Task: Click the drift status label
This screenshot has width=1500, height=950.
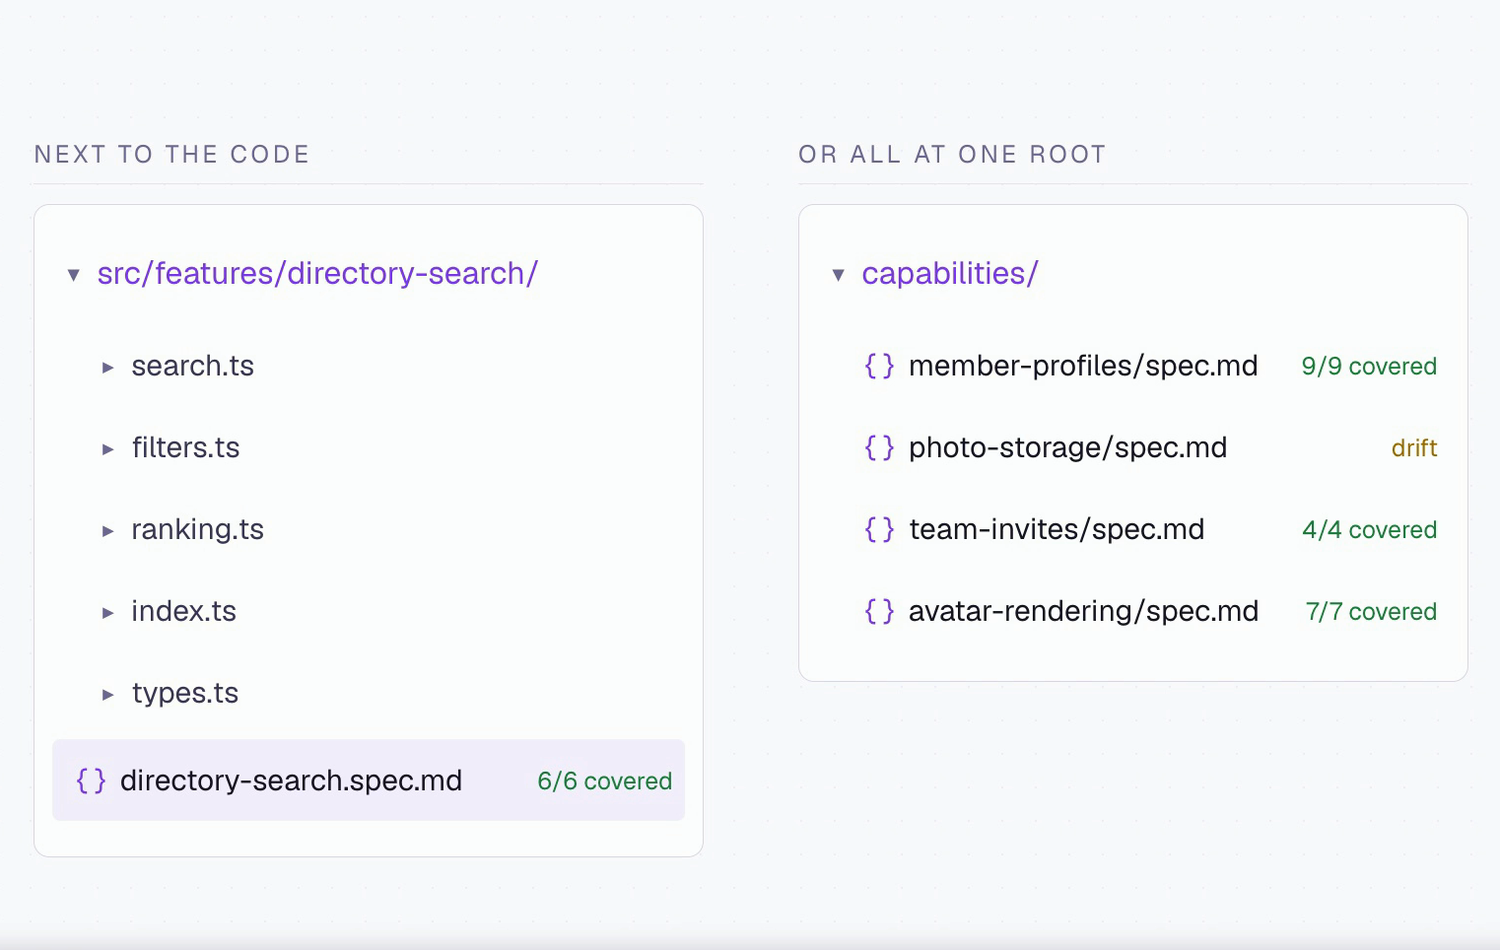Action: pos(1414,448)
